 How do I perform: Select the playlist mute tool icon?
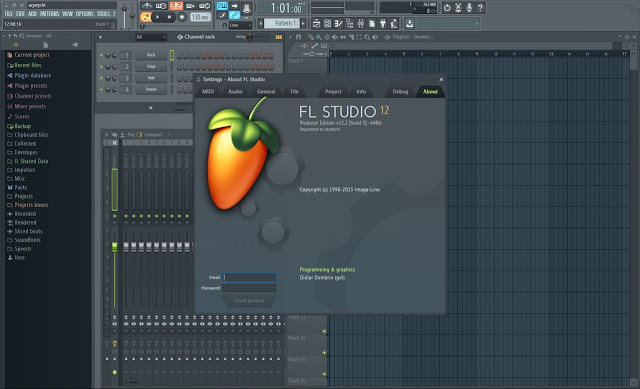point(335,37)
